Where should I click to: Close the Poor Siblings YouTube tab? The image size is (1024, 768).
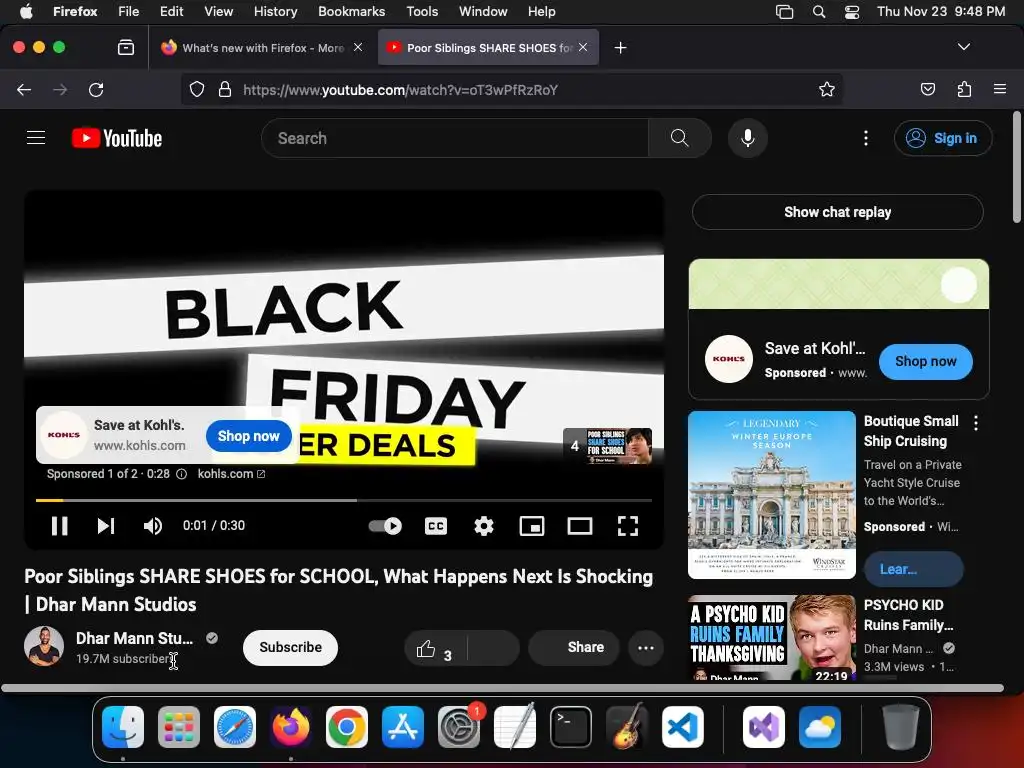pyautogui.click(x=583, y=47)
